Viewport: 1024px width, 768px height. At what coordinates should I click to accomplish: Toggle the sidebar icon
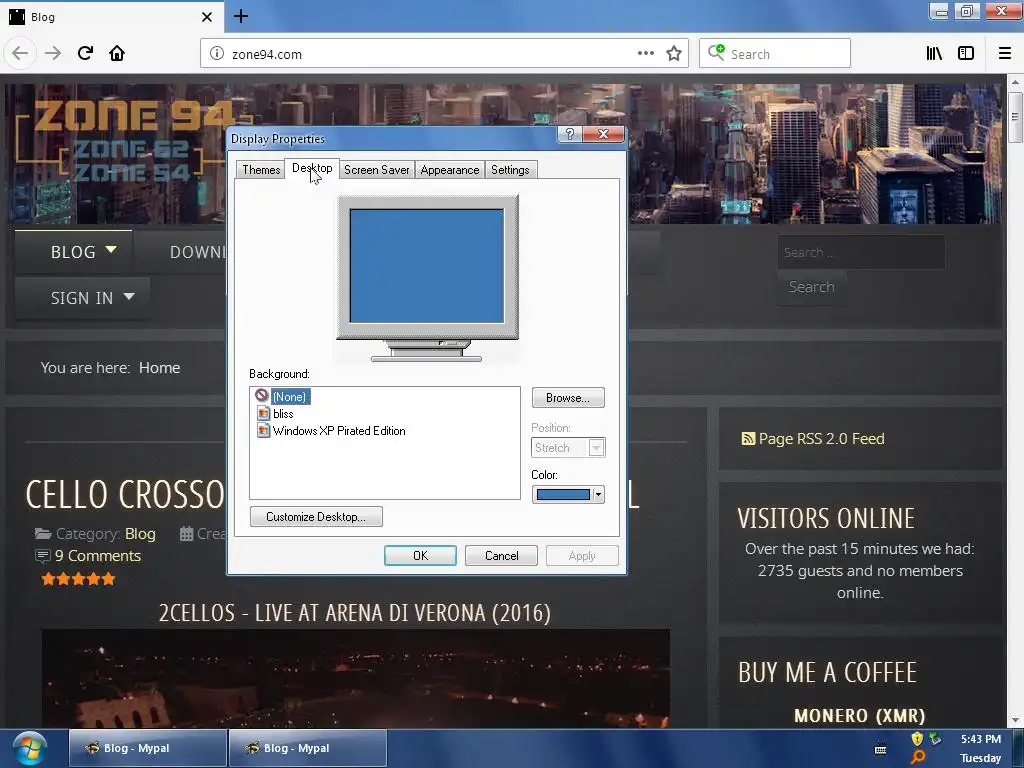point(966,54)
